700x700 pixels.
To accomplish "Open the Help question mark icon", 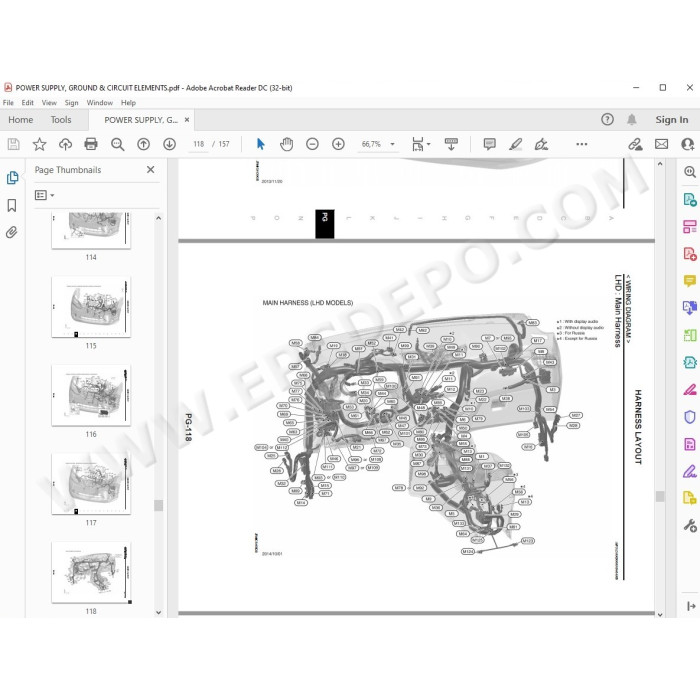I will pos(607,119).
